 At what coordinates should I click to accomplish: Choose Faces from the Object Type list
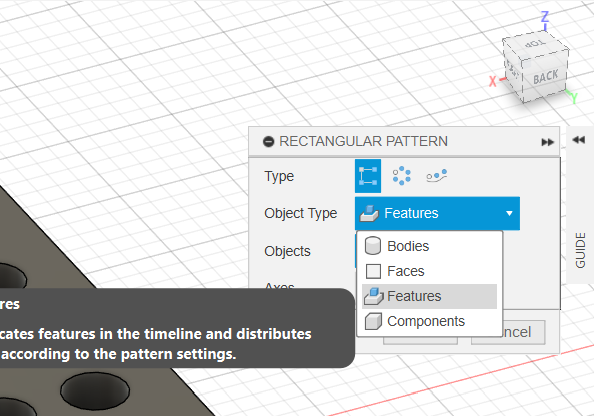tap(429, 271)
